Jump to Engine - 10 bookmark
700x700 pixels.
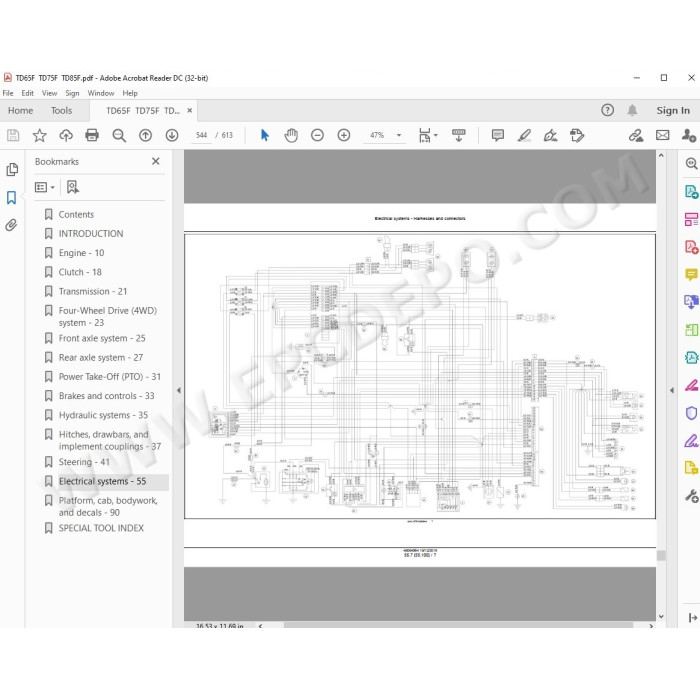[81, 253]
